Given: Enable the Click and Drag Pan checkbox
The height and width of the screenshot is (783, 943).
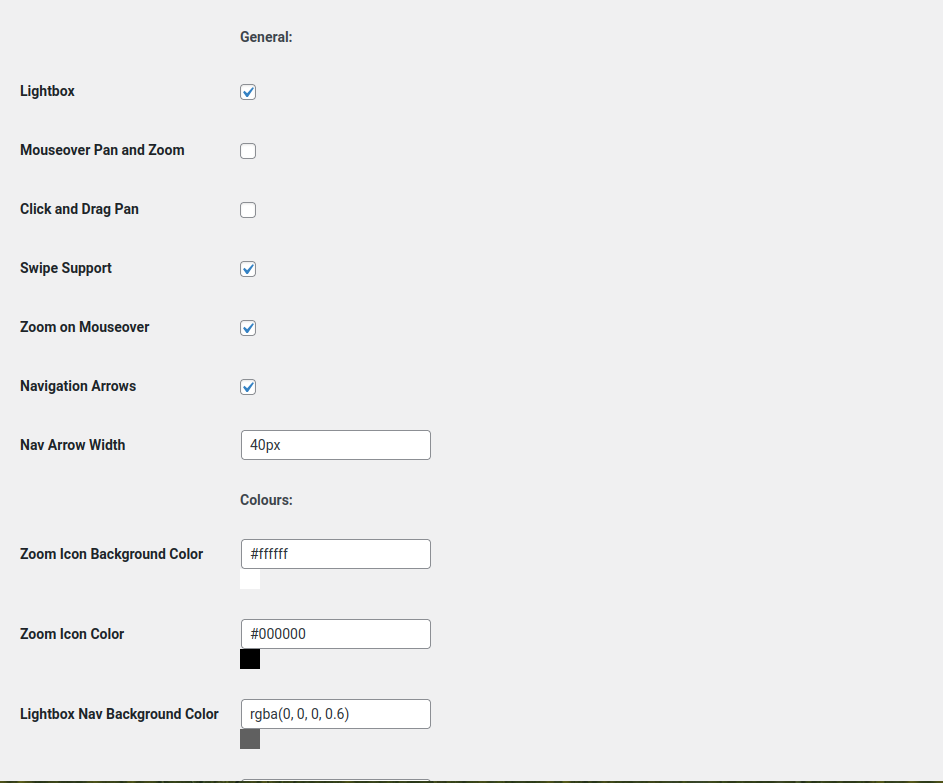Looking at the screenshot, I should point(248,210).
